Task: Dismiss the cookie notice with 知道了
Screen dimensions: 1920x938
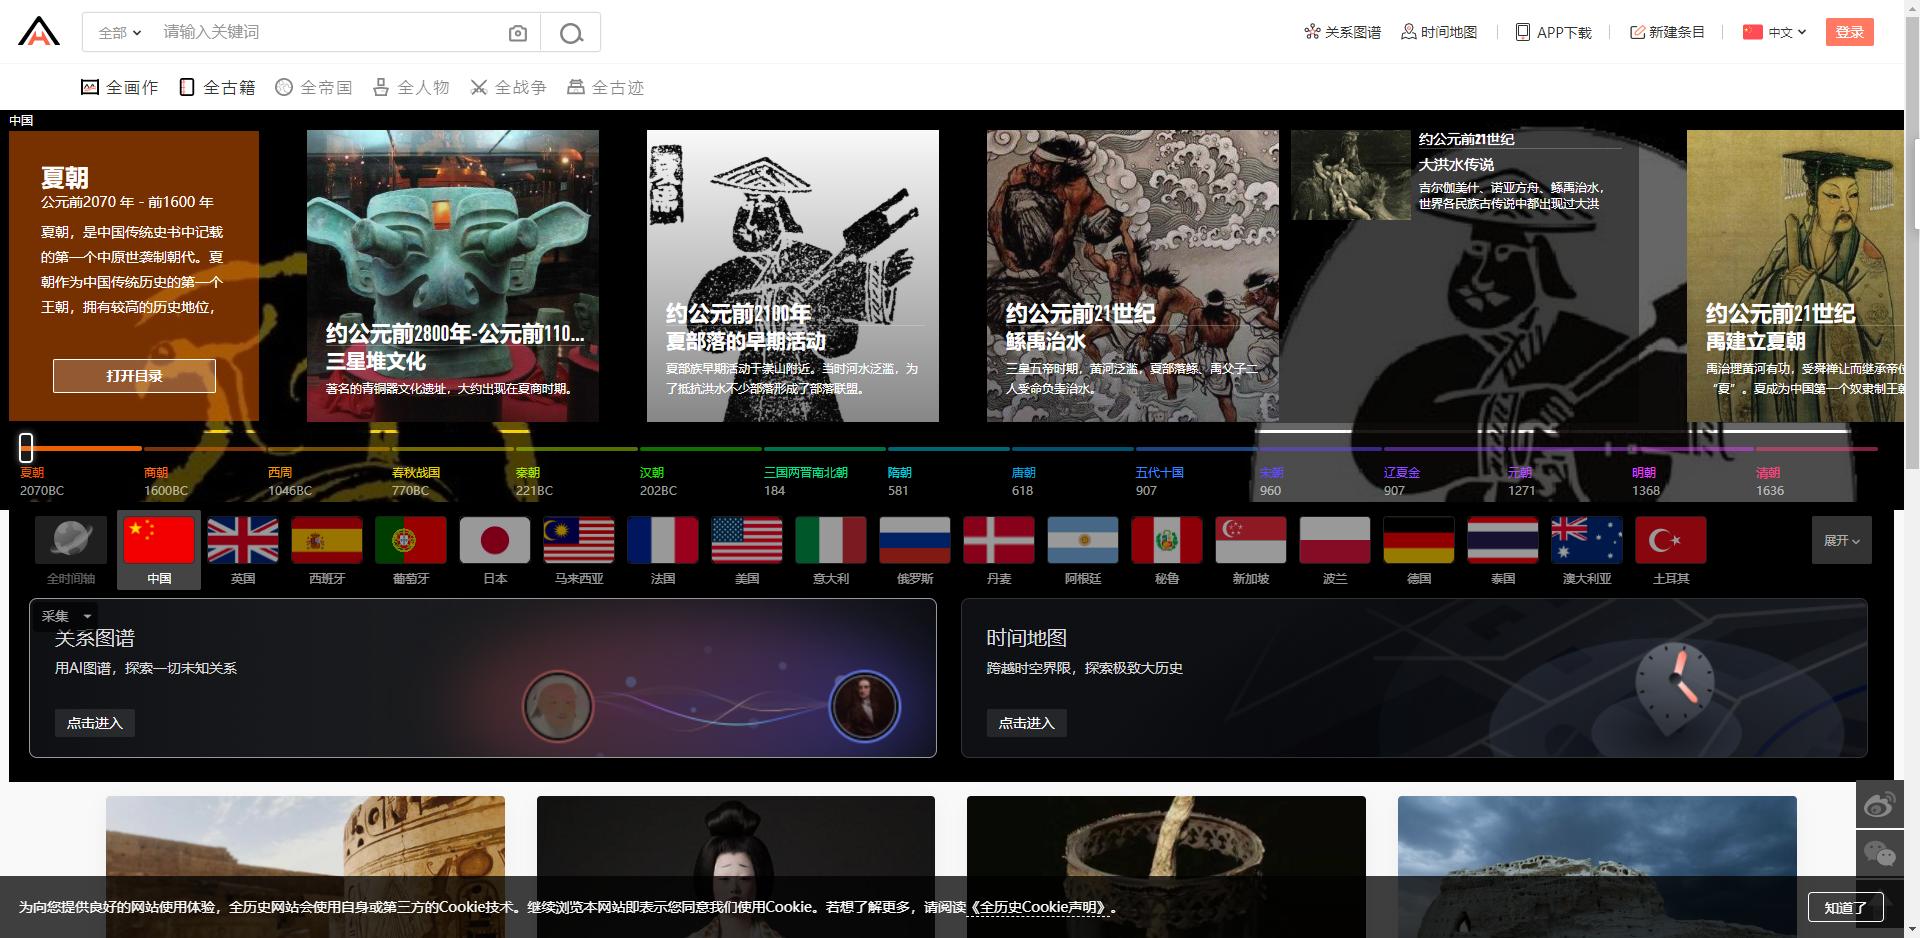Action: (x=1845, y=907)
